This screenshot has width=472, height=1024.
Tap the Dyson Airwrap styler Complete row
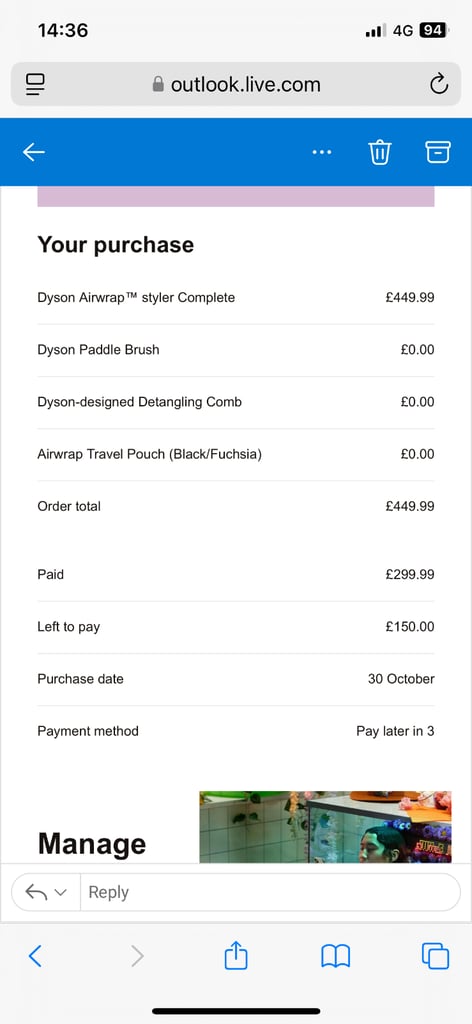[x=236, y=298]
